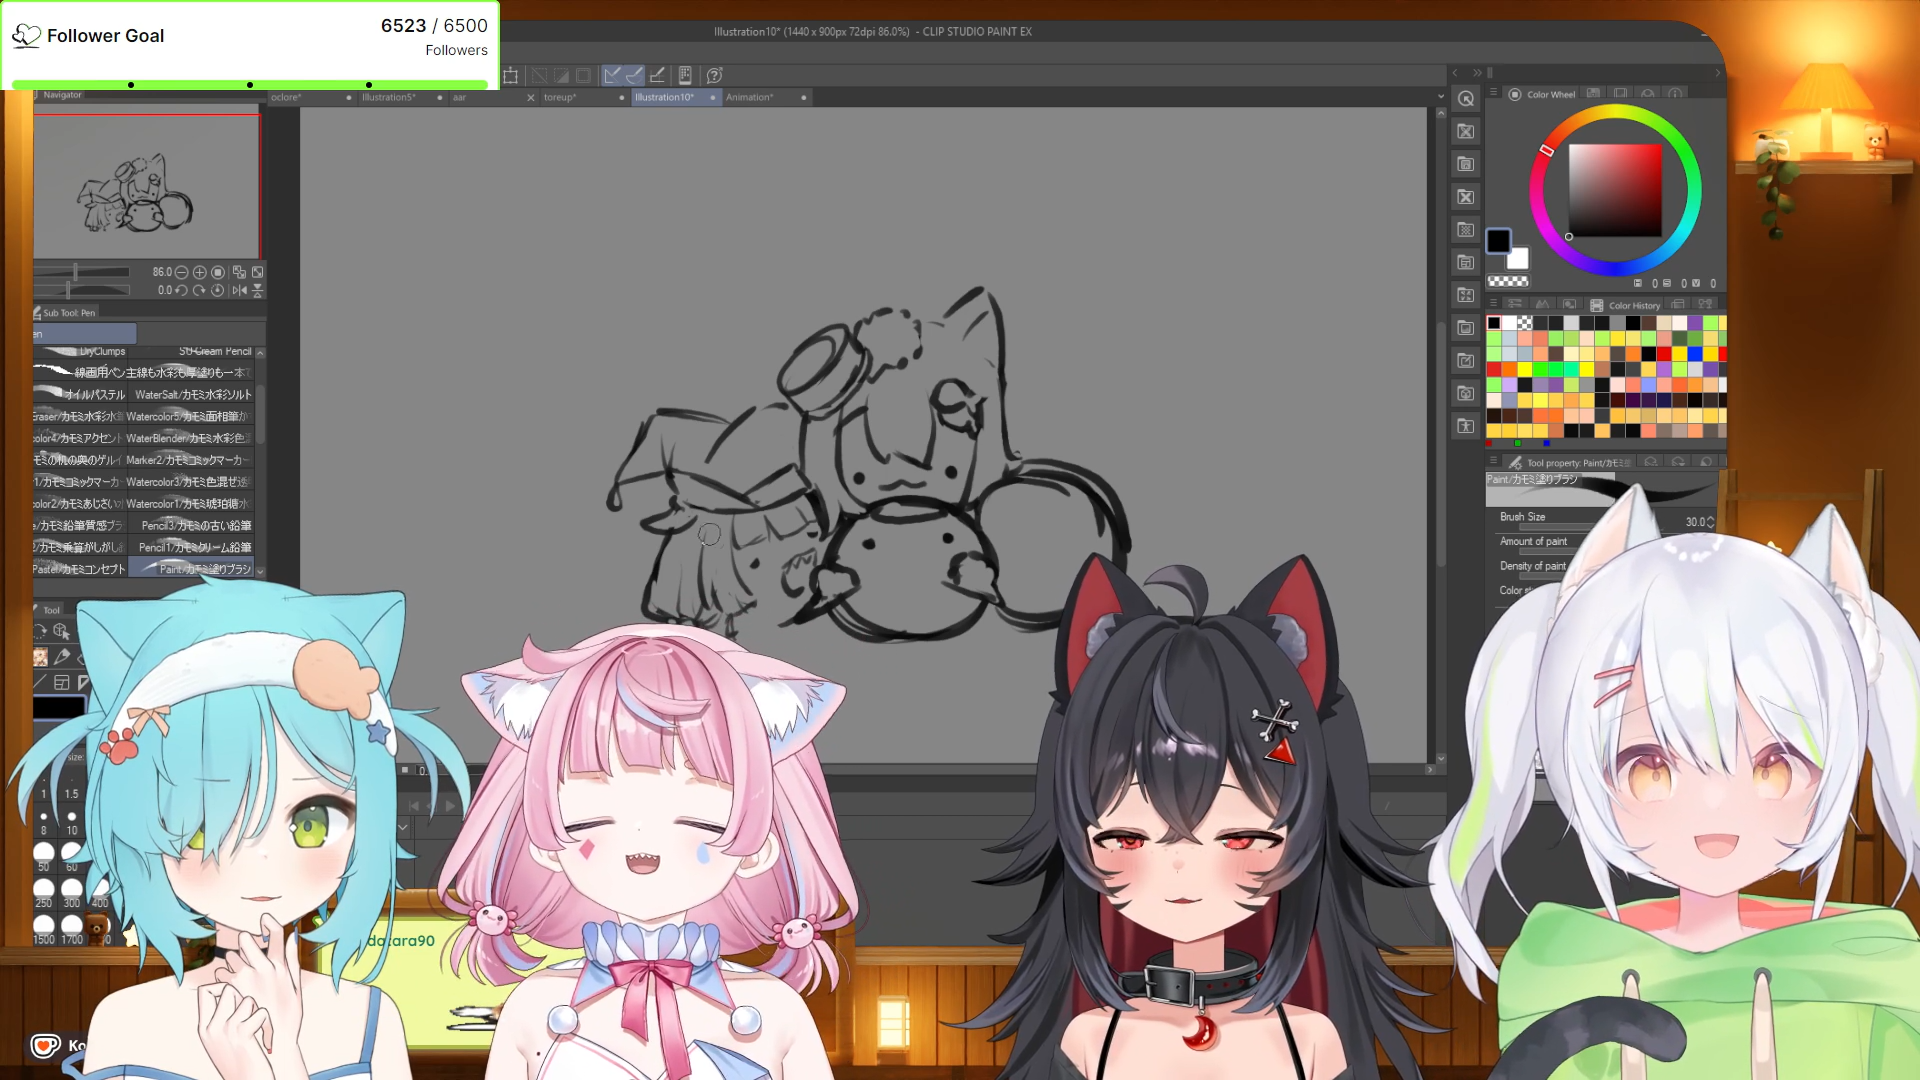Toggle Snap to Ruler in command bar

point(612,75)
